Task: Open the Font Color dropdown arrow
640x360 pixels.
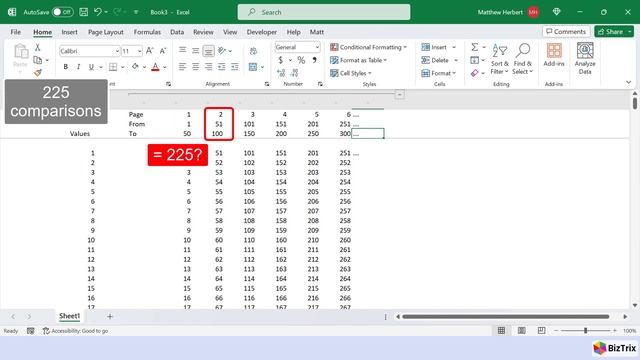Action: [x=165, y=67]
